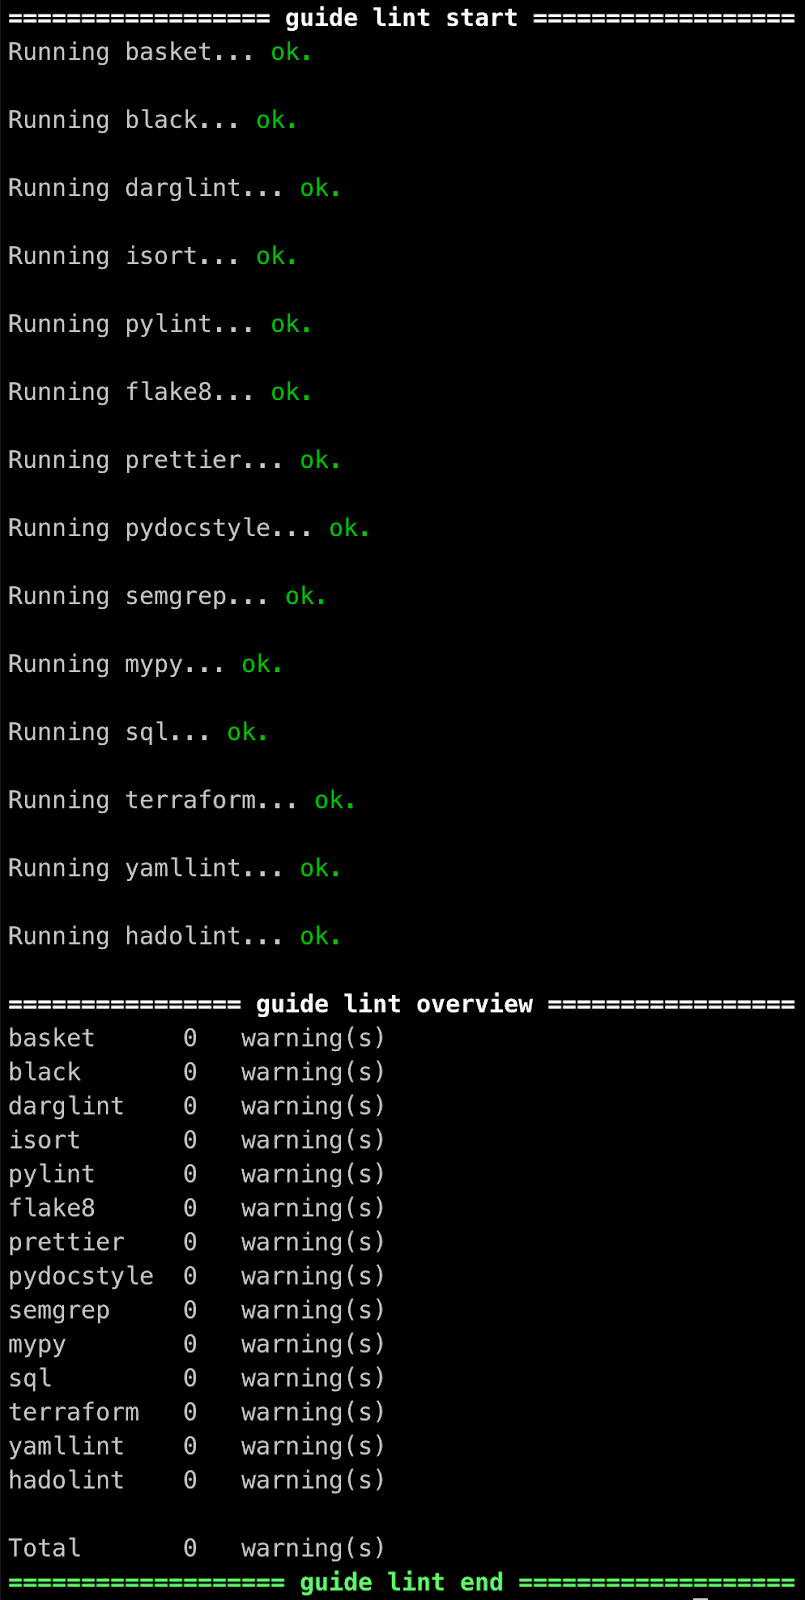Select the 'Running terraform... ok.' line

[x=181, y=800]
